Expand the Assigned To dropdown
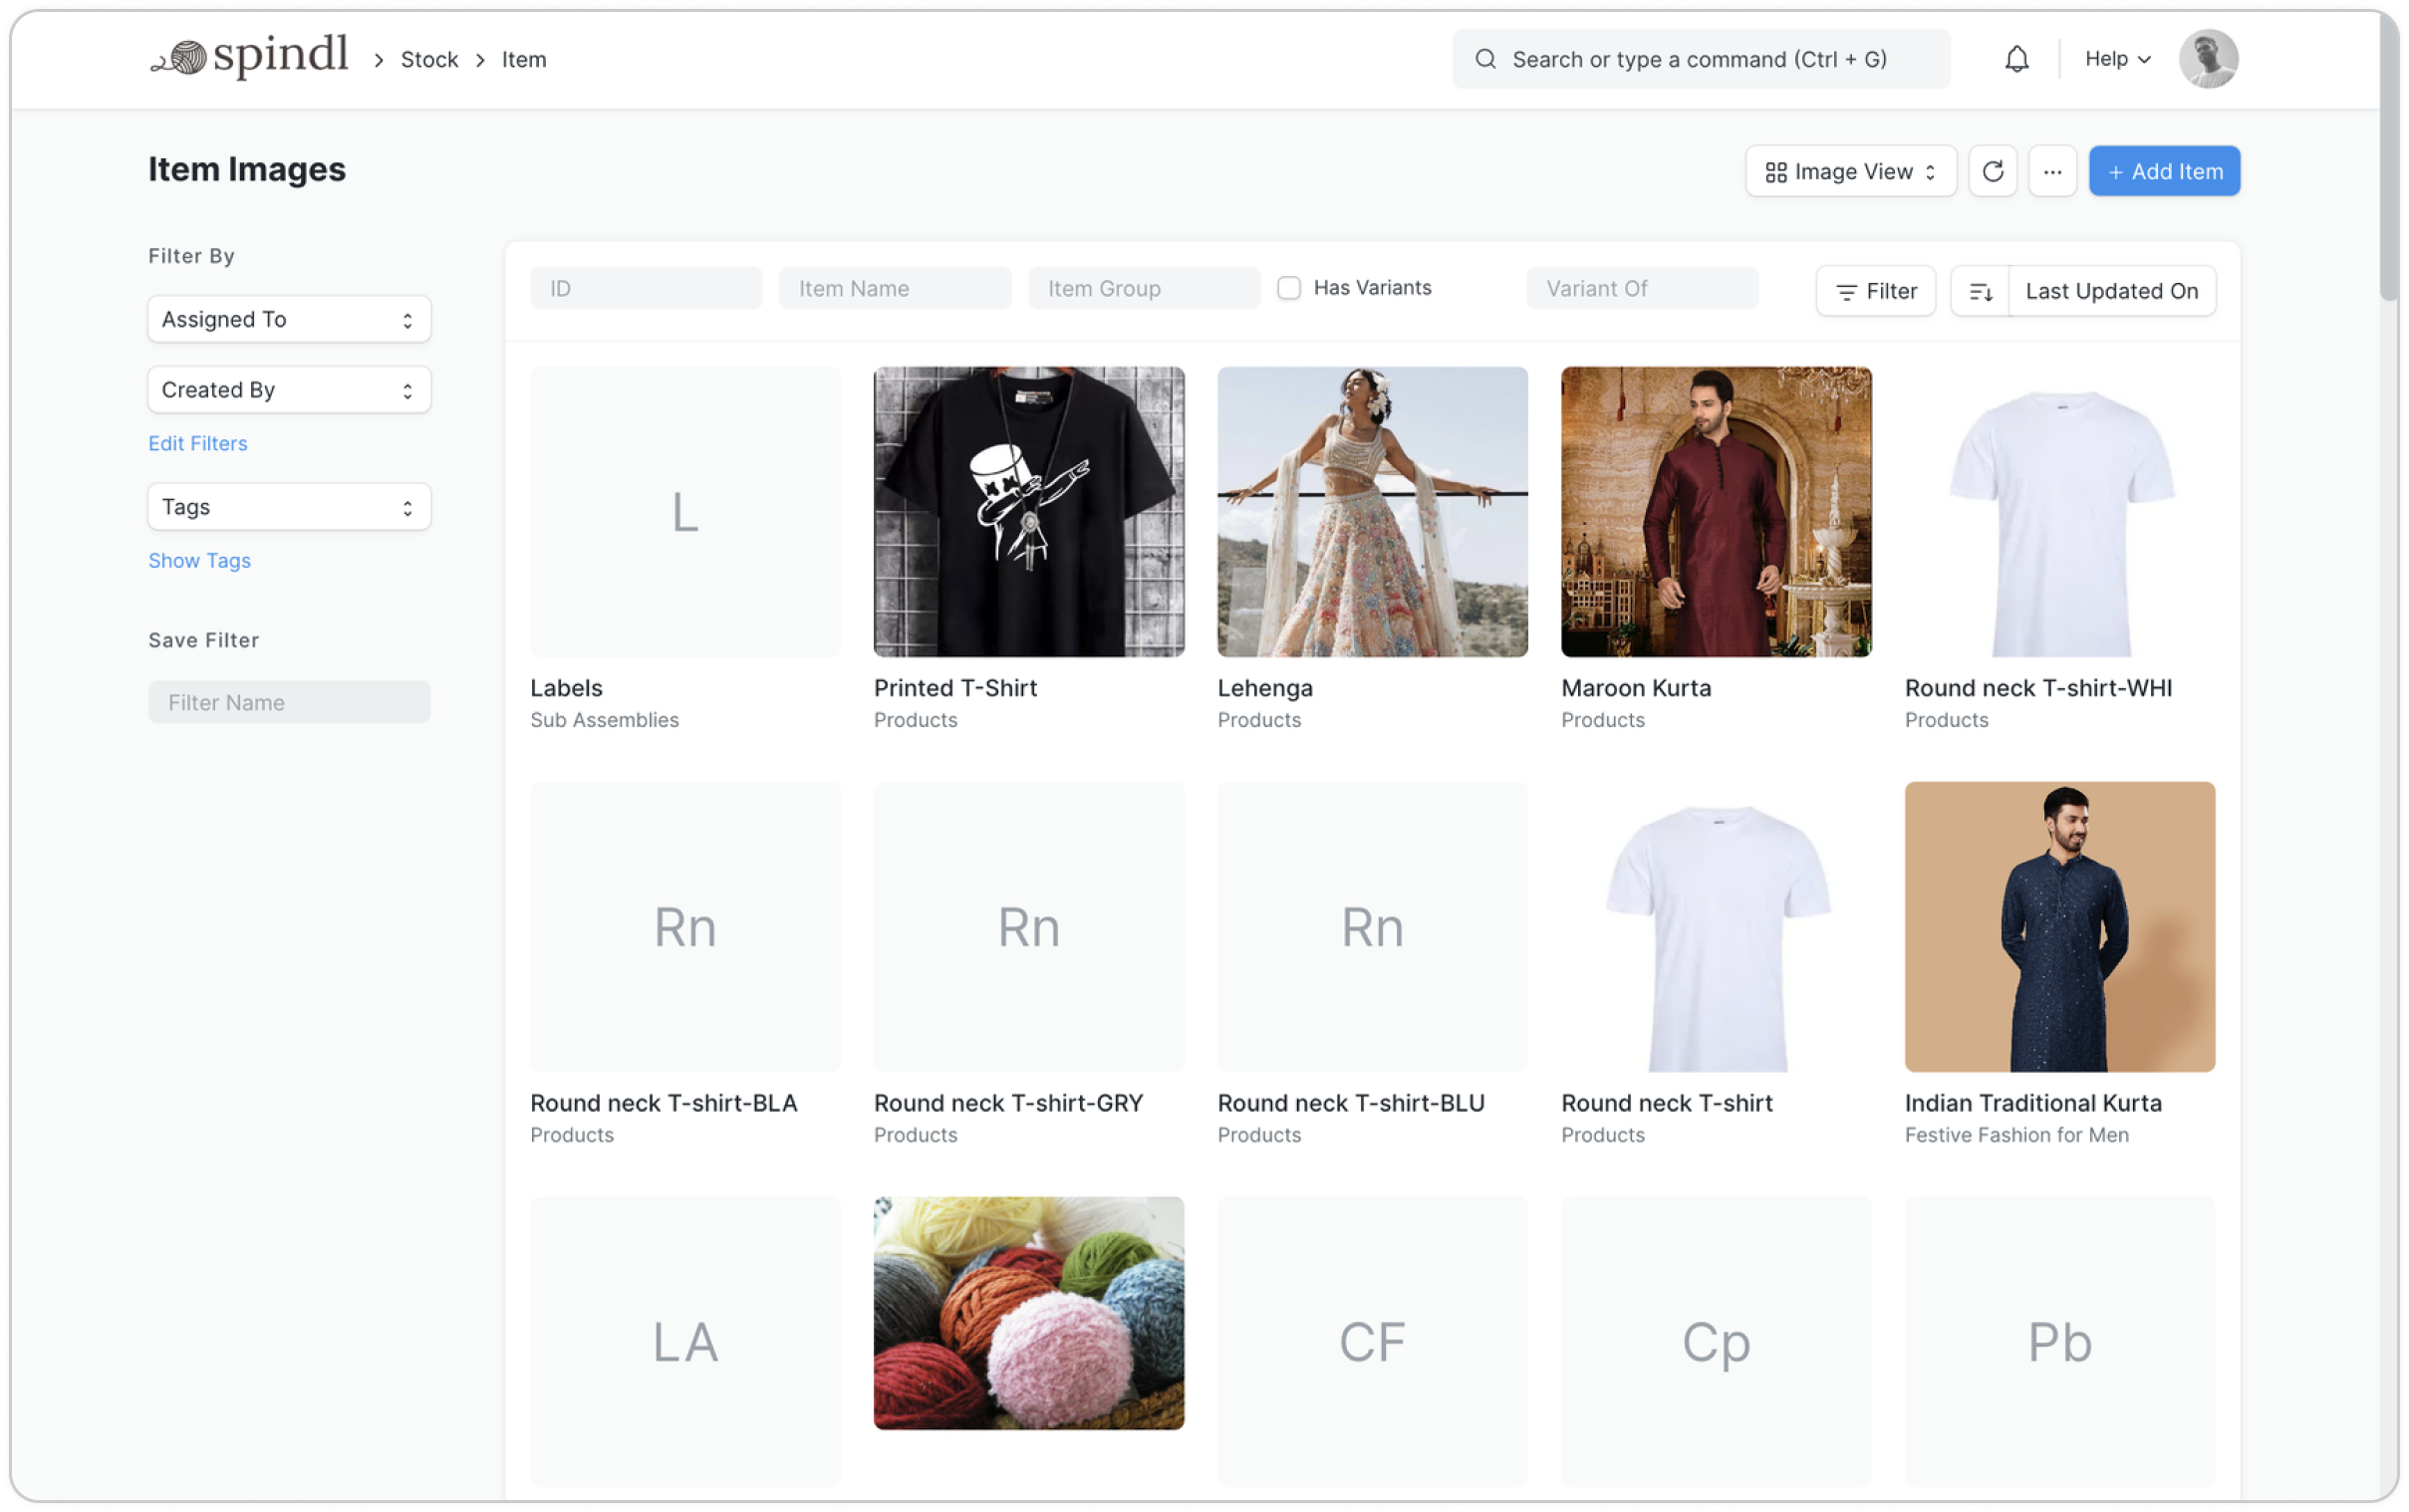Viewport: 2409px width, 1512px height. point(289,319)
